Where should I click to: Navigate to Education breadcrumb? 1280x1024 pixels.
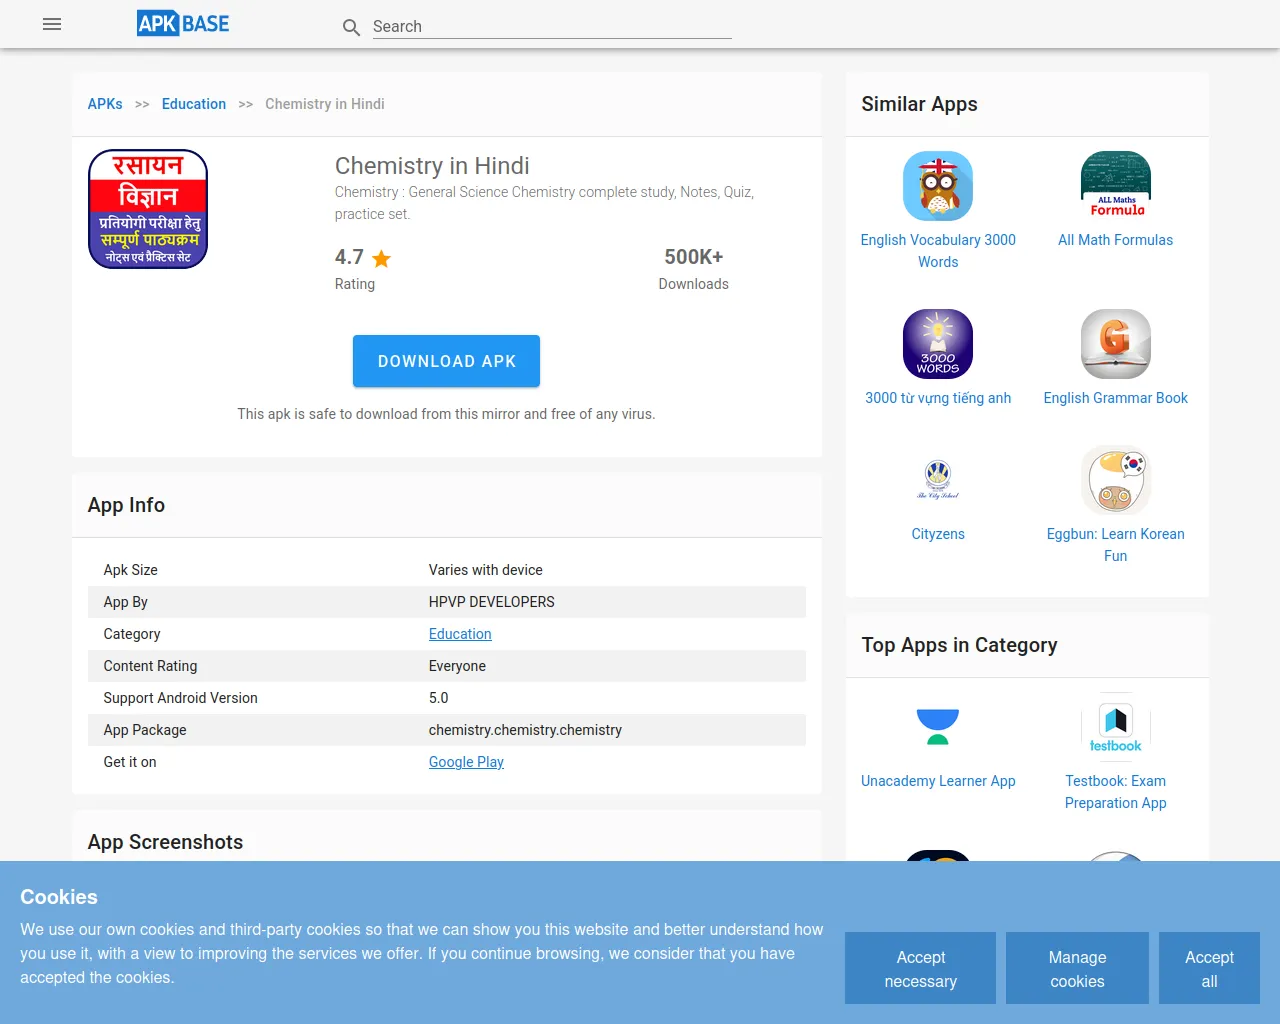(x=194, y=104)
